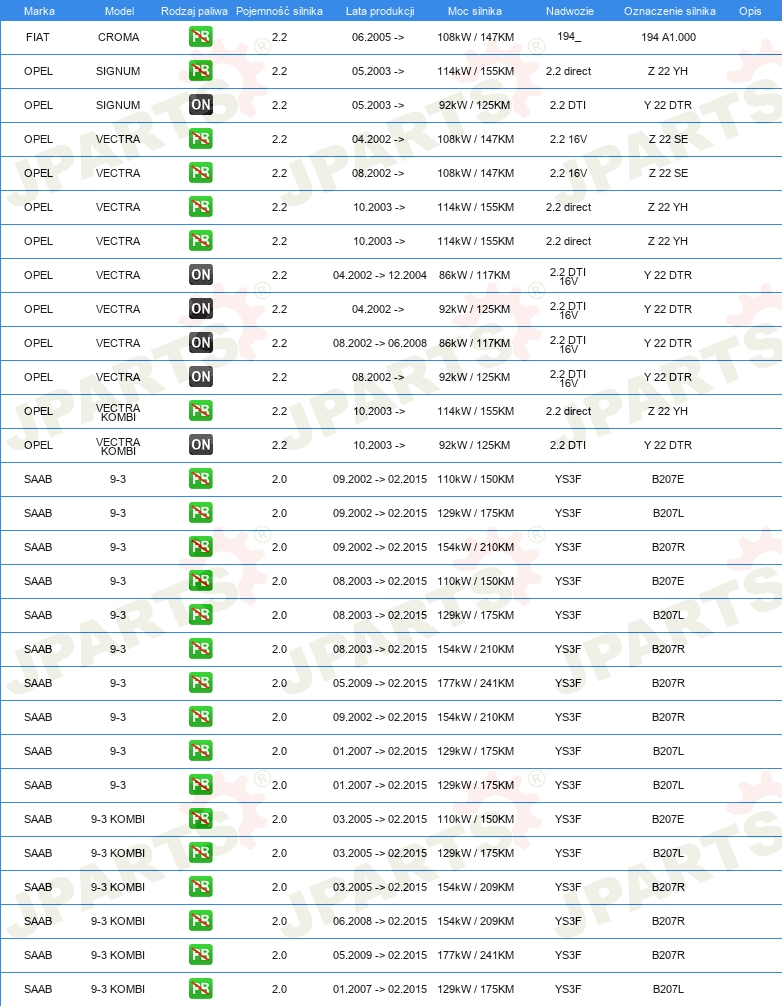Screen dimensions: 782x1006
Task: Click the petrol icon in 9-3 KOMBI 05.2009 row
Action: click(x=201, y=955)
